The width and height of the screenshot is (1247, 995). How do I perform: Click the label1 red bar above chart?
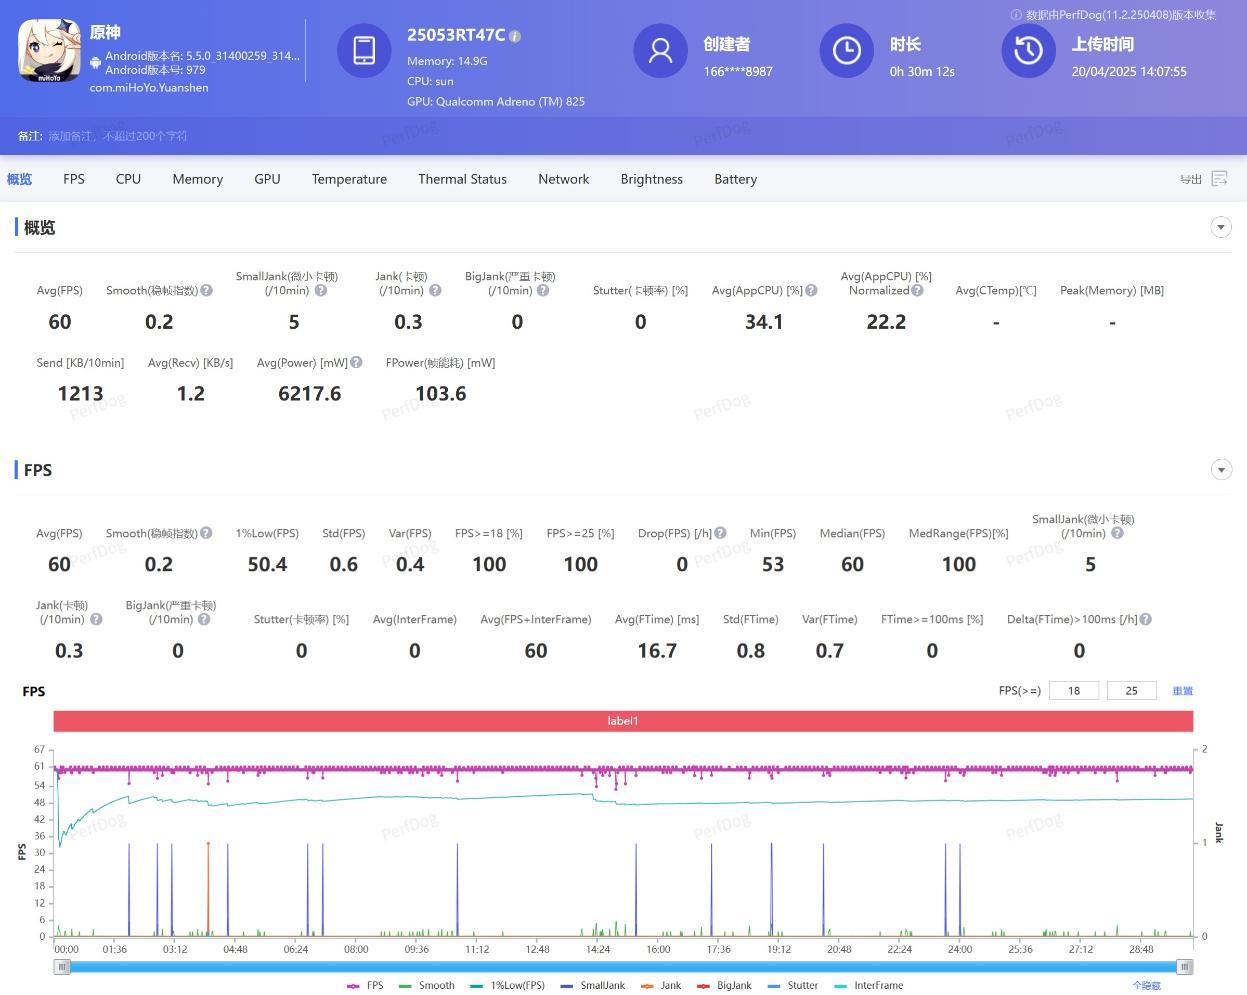coord(622,721)
